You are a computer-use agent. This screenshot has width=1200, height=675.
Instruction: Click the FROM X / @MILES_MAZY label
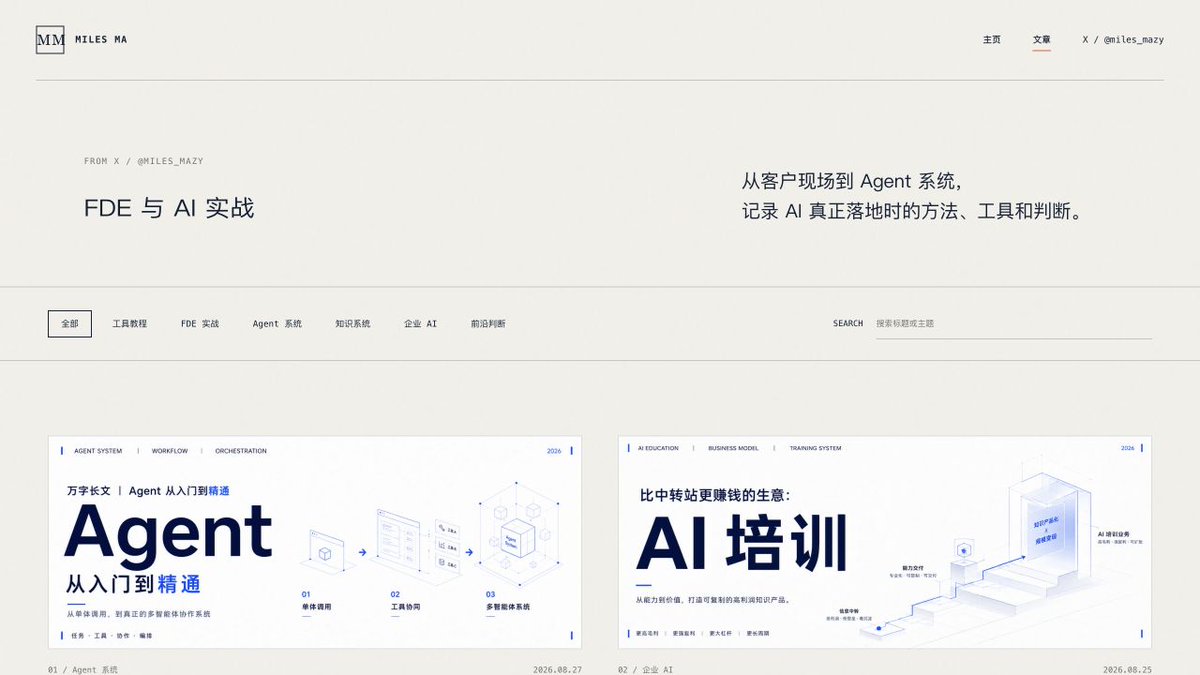pyautogui.click(x=143, y=161)
